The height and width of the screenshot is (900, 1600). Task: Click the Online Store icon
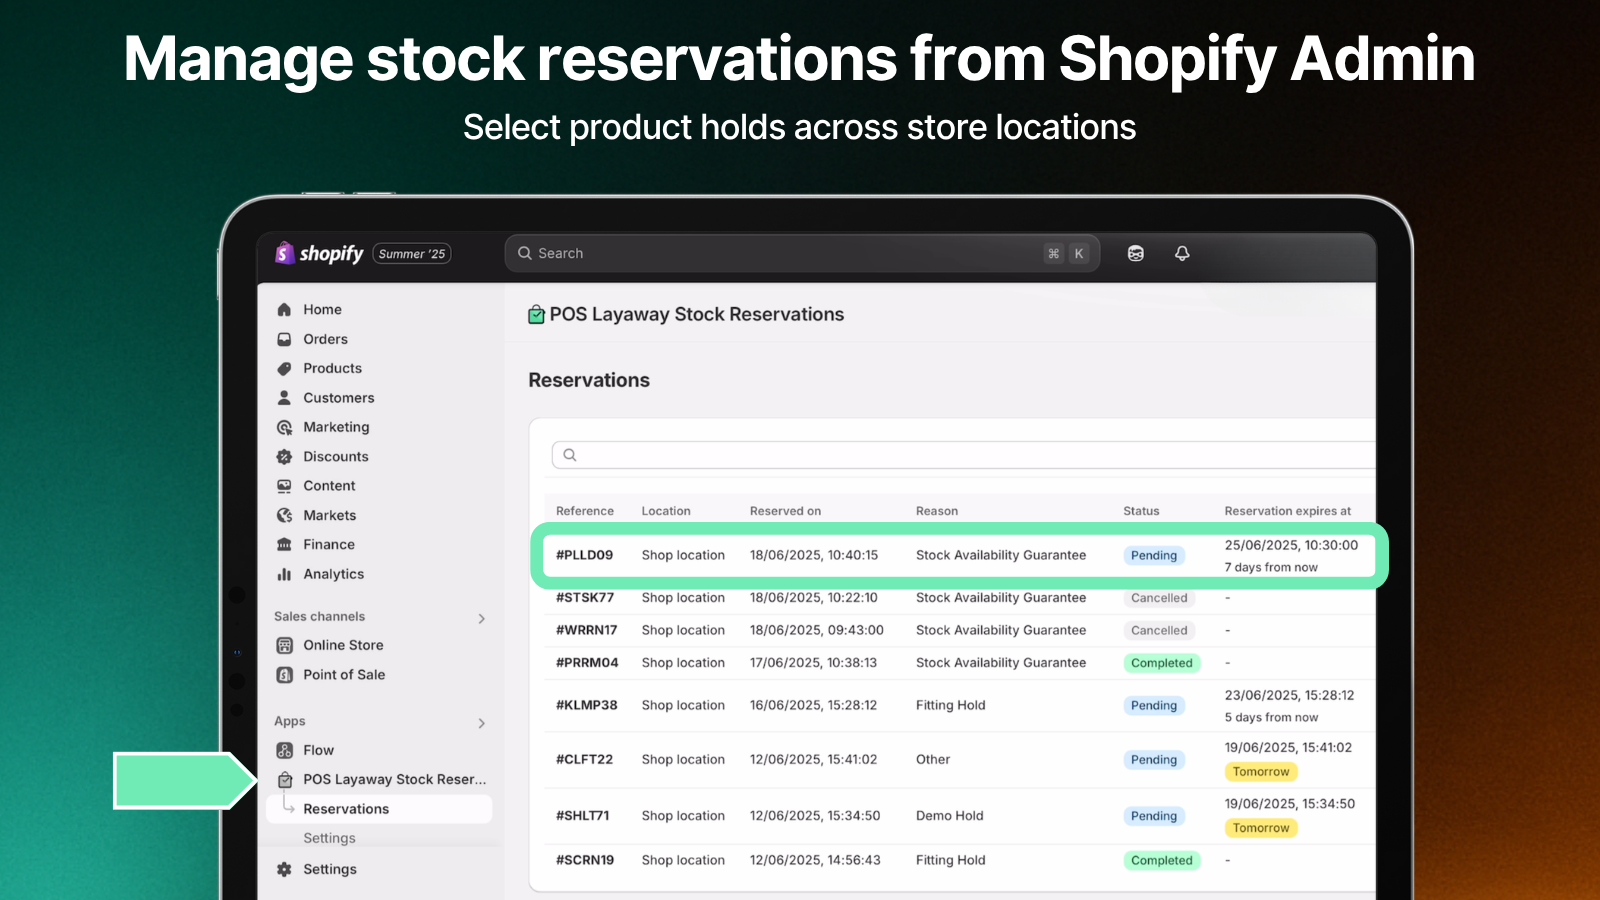[x=284, y=645]
